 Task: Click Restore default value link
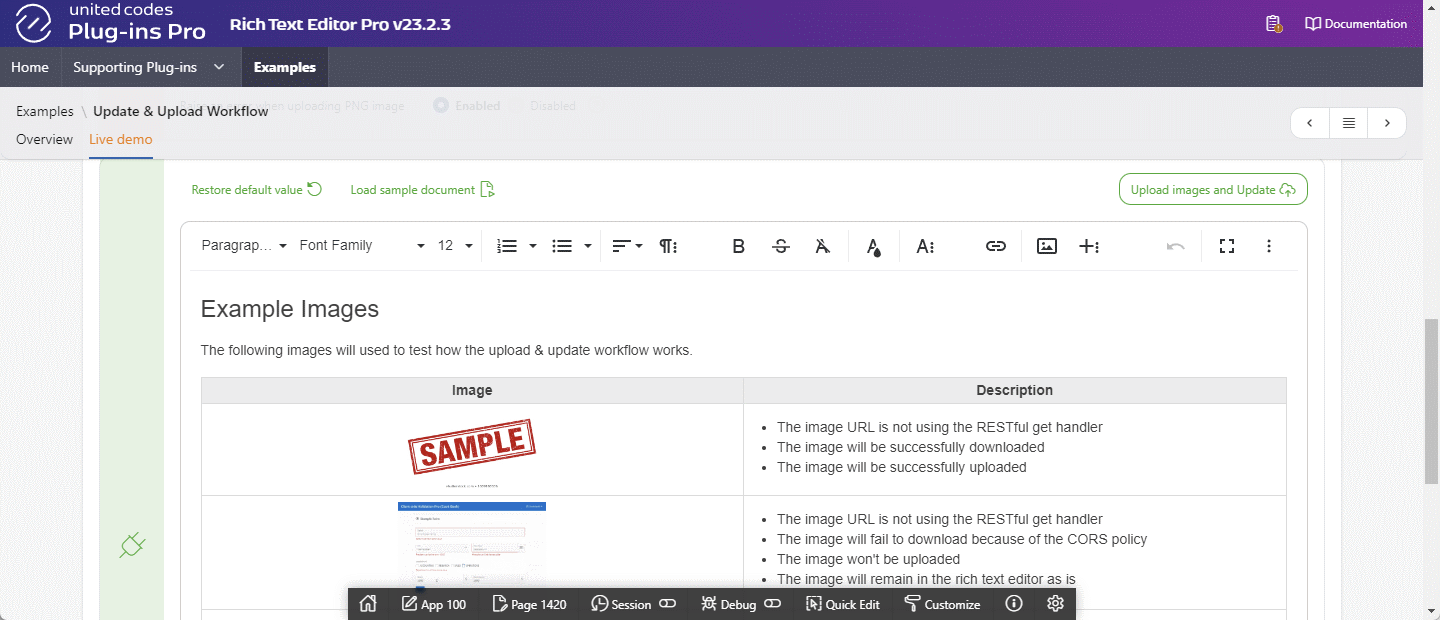click(257, 190)
